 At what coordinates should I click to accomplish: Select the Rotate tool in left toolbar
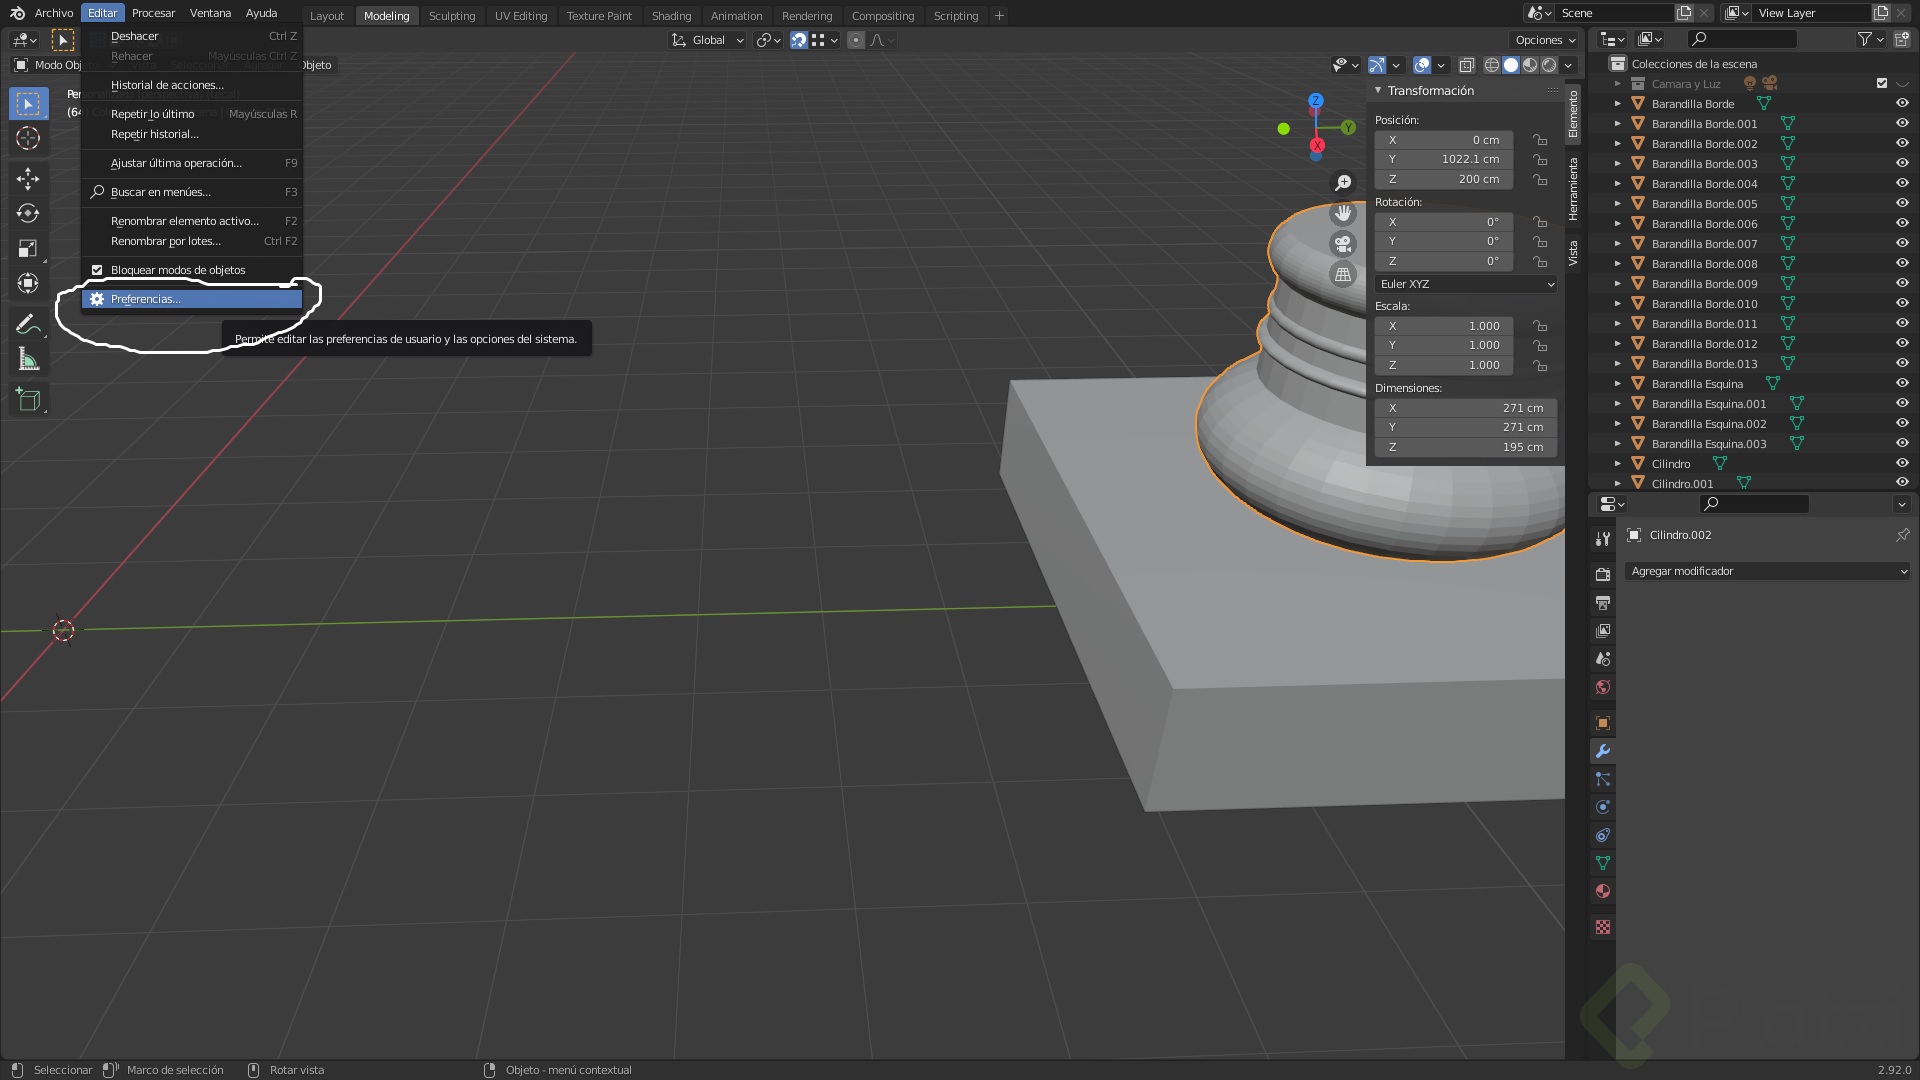28,213
